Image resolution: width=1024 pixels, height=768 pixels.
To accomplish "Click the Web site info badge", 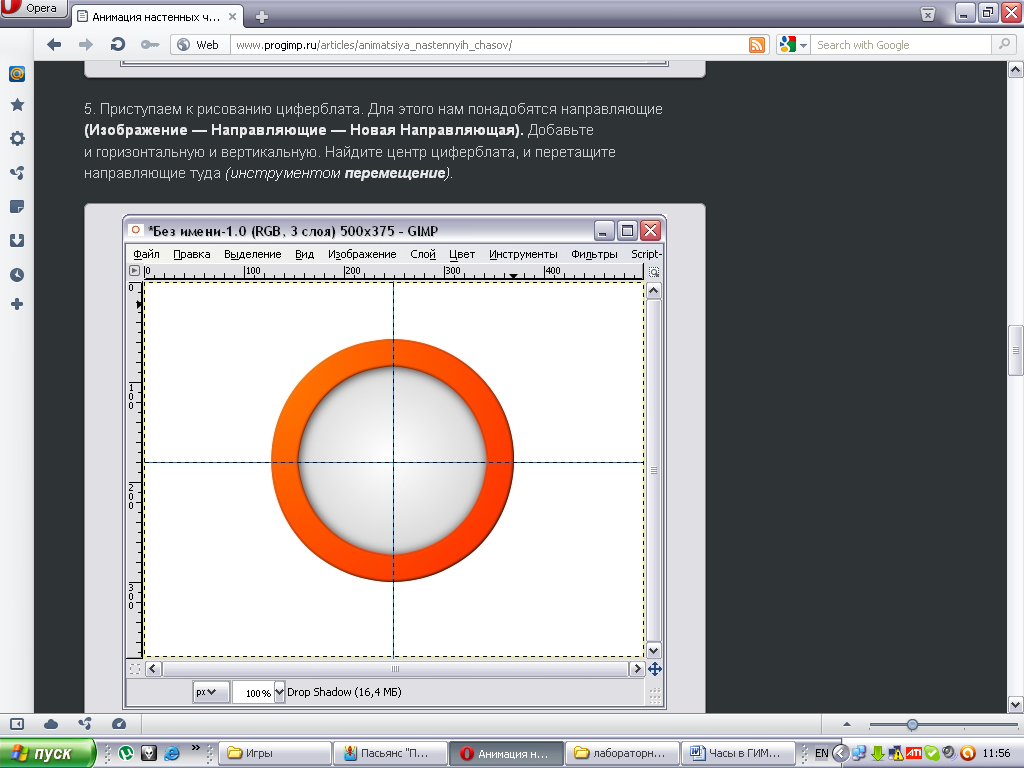I will [199, 45].
